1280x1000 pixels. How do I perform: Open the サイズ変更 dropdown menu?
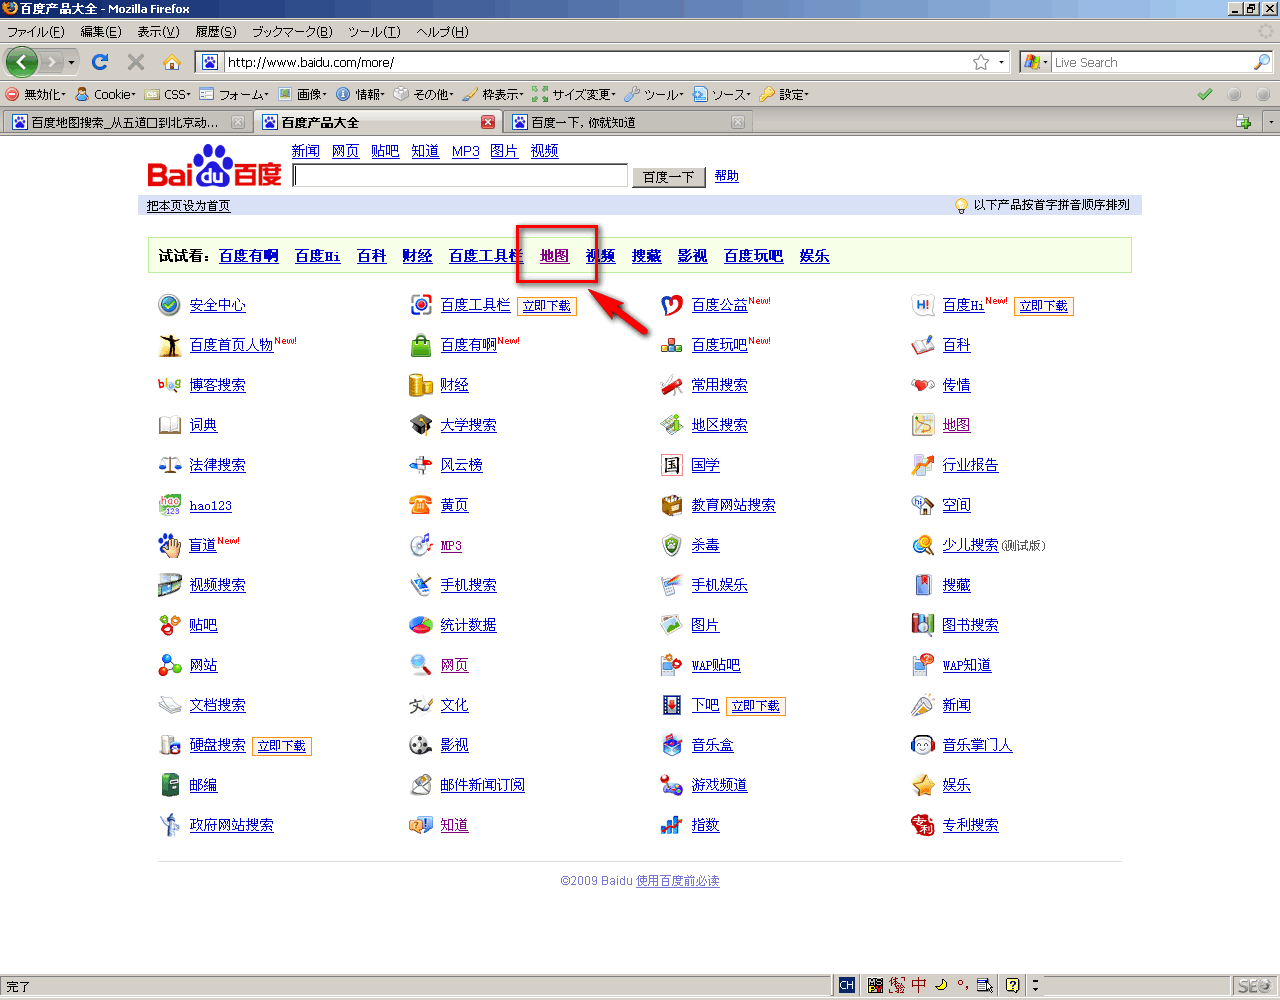pos(574,94)
